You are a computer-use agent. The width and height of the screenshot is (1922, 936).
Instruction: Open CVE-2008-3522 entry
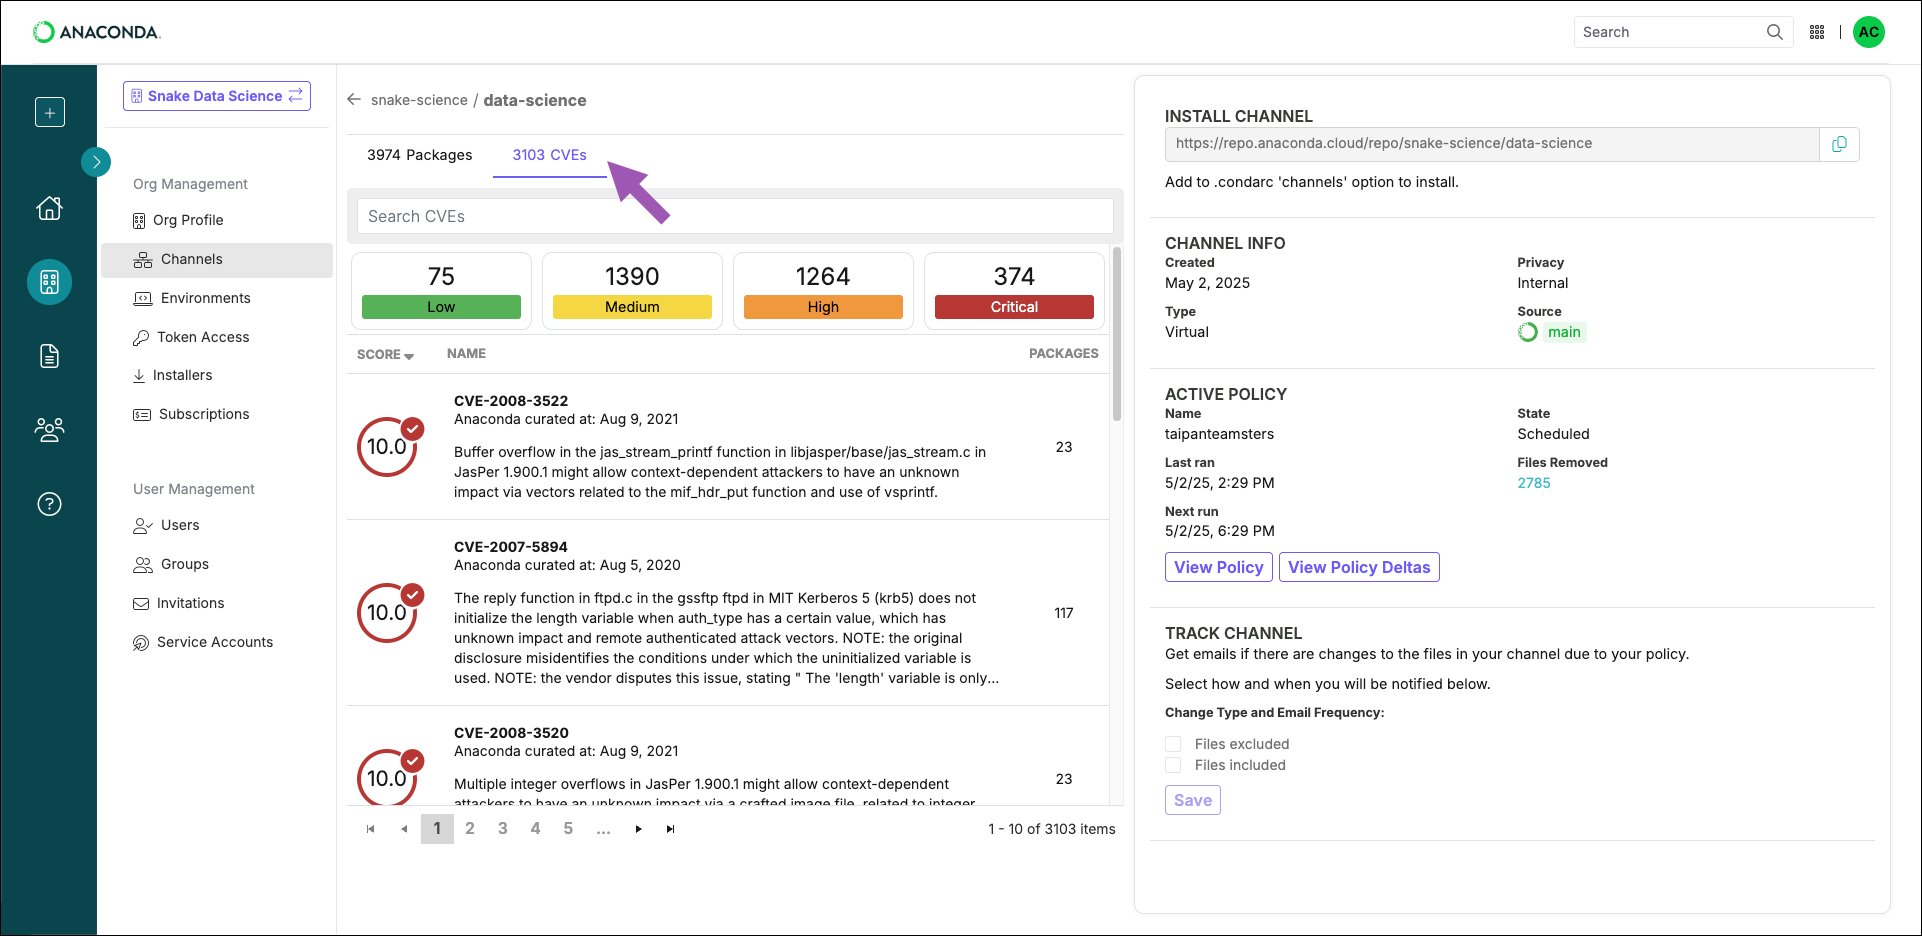(511, 400)
